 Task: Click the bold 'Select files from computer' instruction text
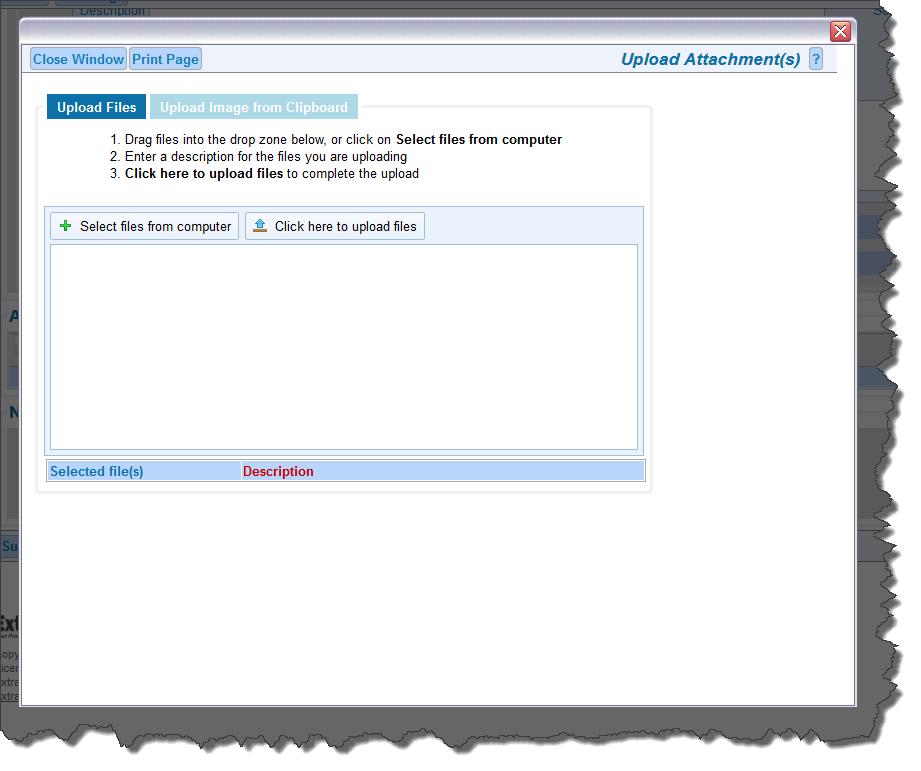pos(479,140)
